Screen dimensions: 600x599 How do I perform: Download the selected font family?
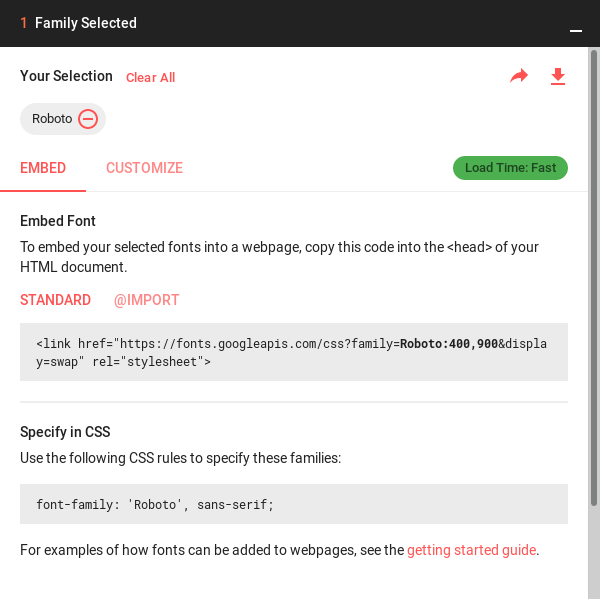558,76
